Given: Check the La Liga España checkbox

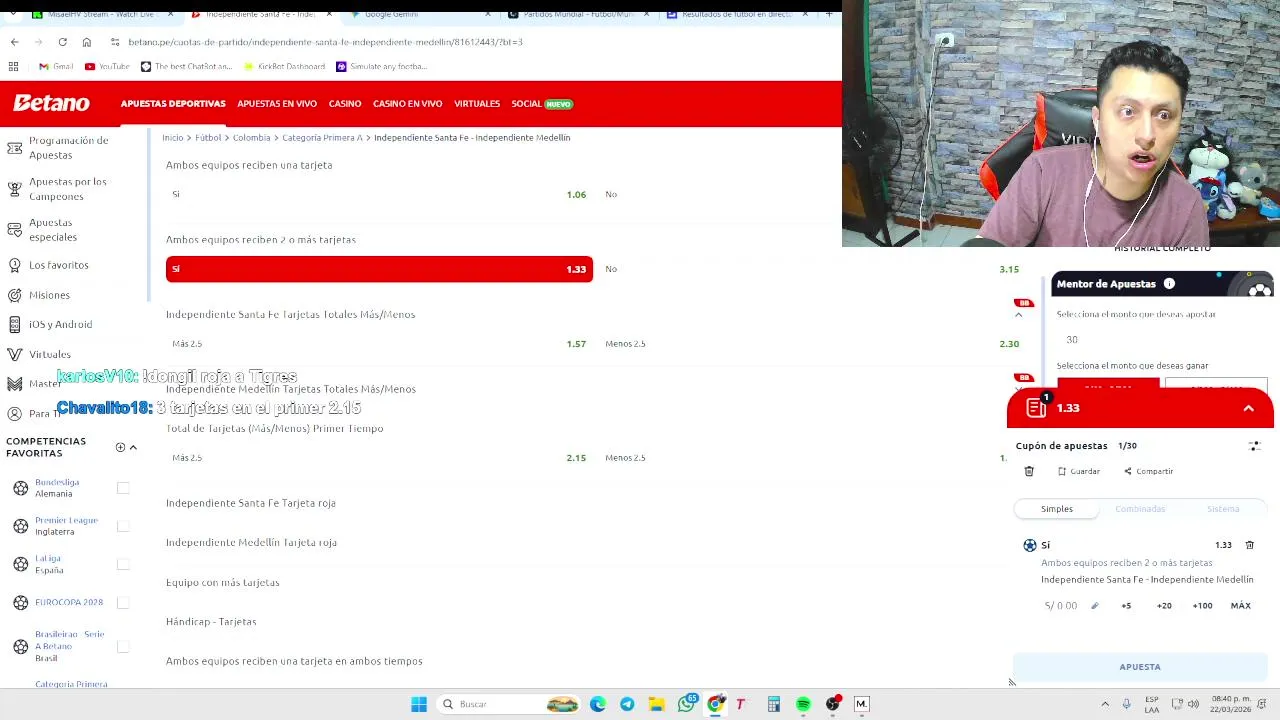Looking at the screenshot, I should pyautogui.click(x=123, y=564).
